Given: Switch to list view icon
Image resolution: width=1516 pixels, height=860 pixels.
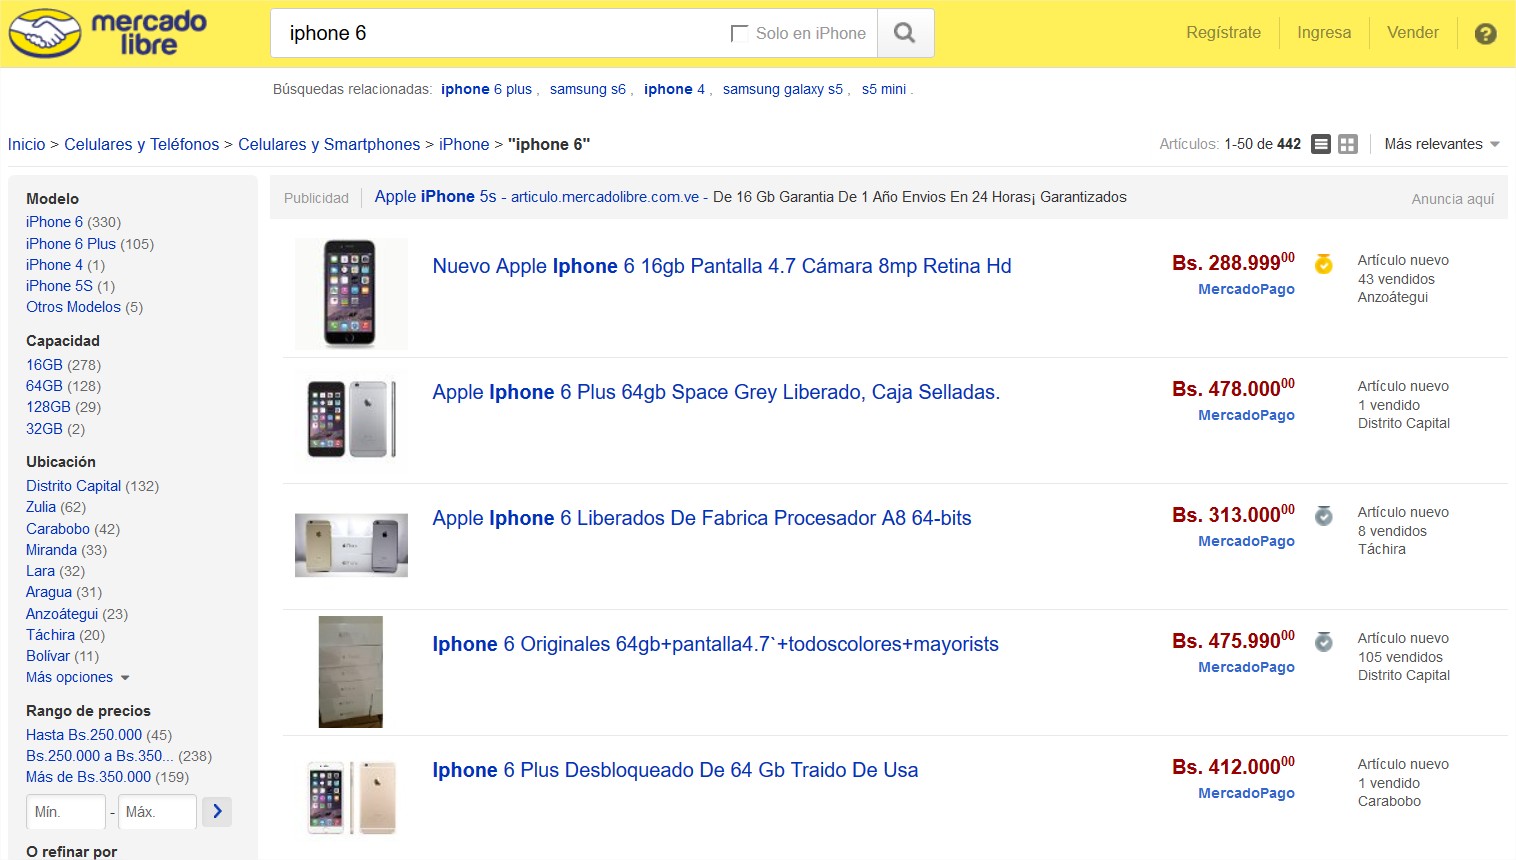Looking at the screenshot, I should 1321,144.
